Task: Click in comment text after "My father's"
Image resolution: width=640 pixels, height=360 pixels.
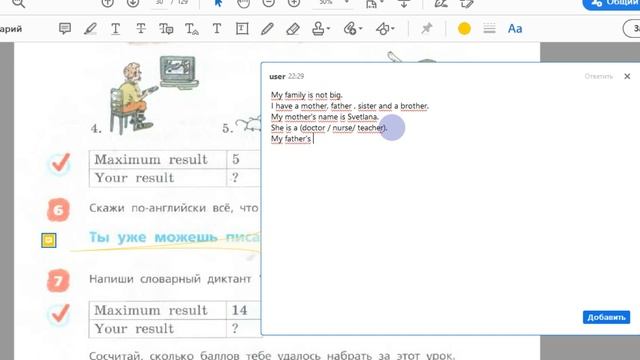Action: 313,139
